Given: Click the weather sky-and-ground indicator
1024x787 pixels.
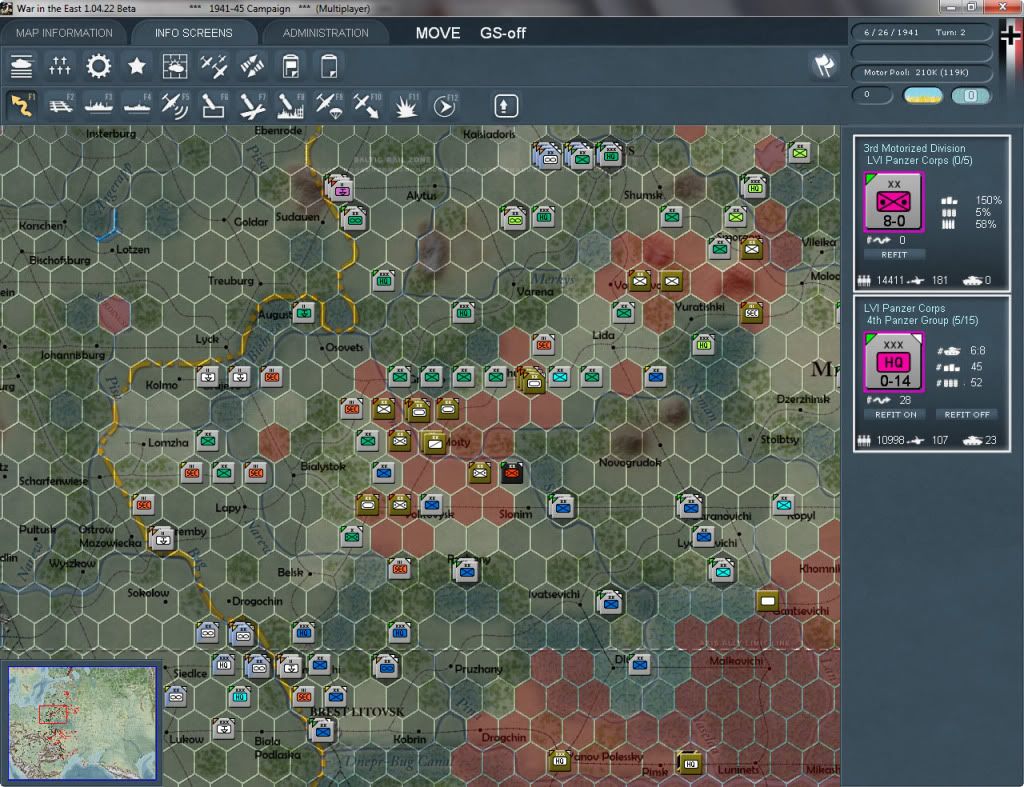Looking at the screenshot, I should (923, 96).
